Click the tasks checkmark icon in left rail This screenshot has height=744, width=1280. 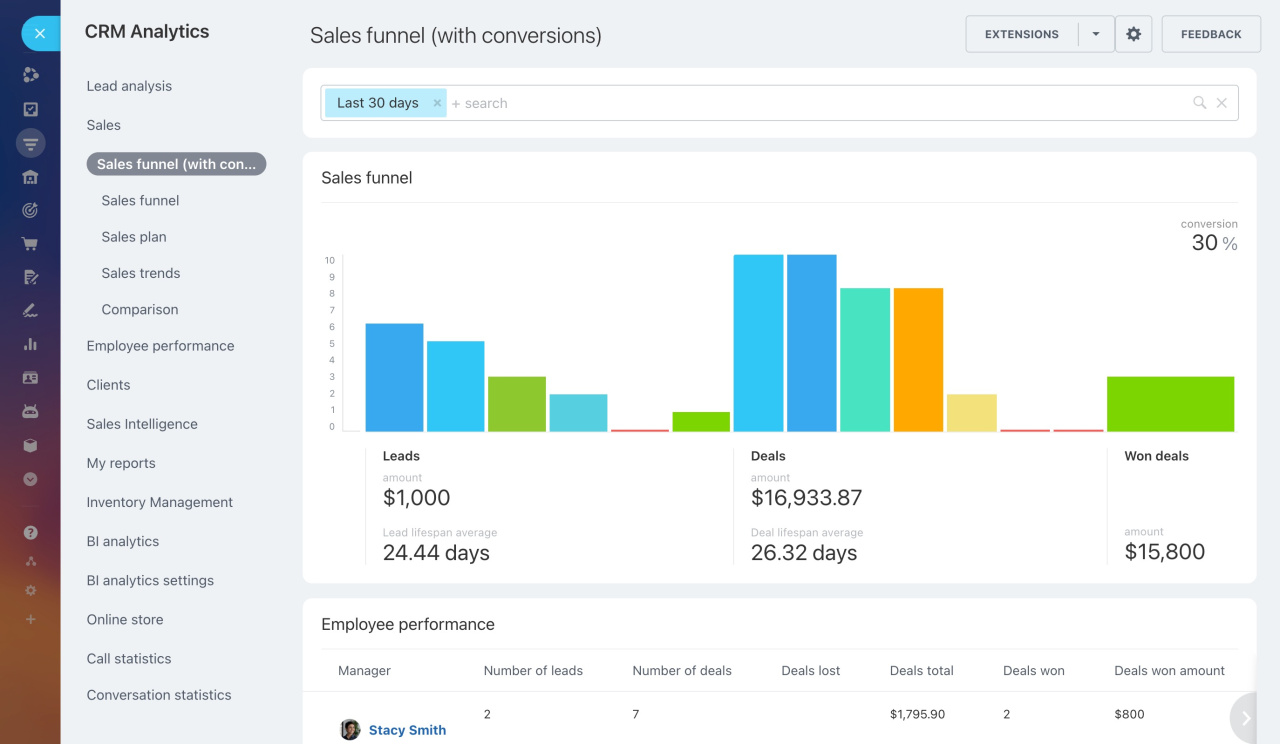[x=30, y=109]
